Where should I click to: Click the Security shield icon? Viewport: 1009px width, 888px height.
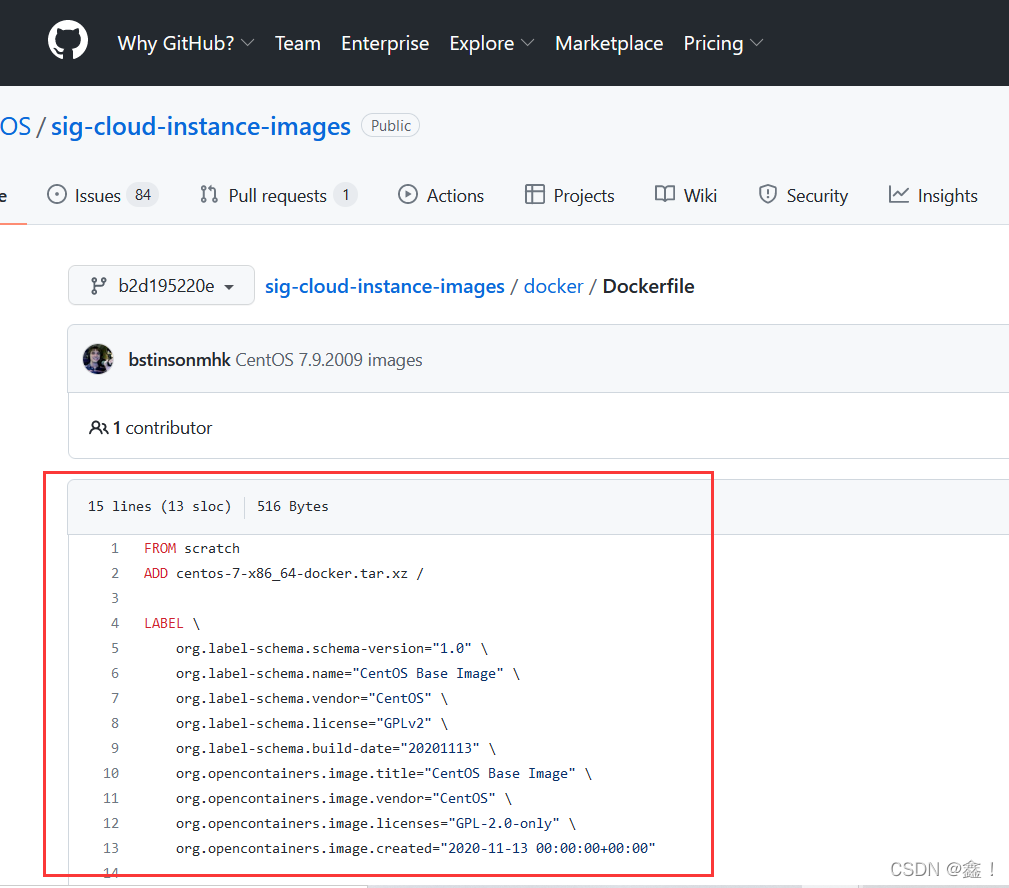tap(768, 194)
